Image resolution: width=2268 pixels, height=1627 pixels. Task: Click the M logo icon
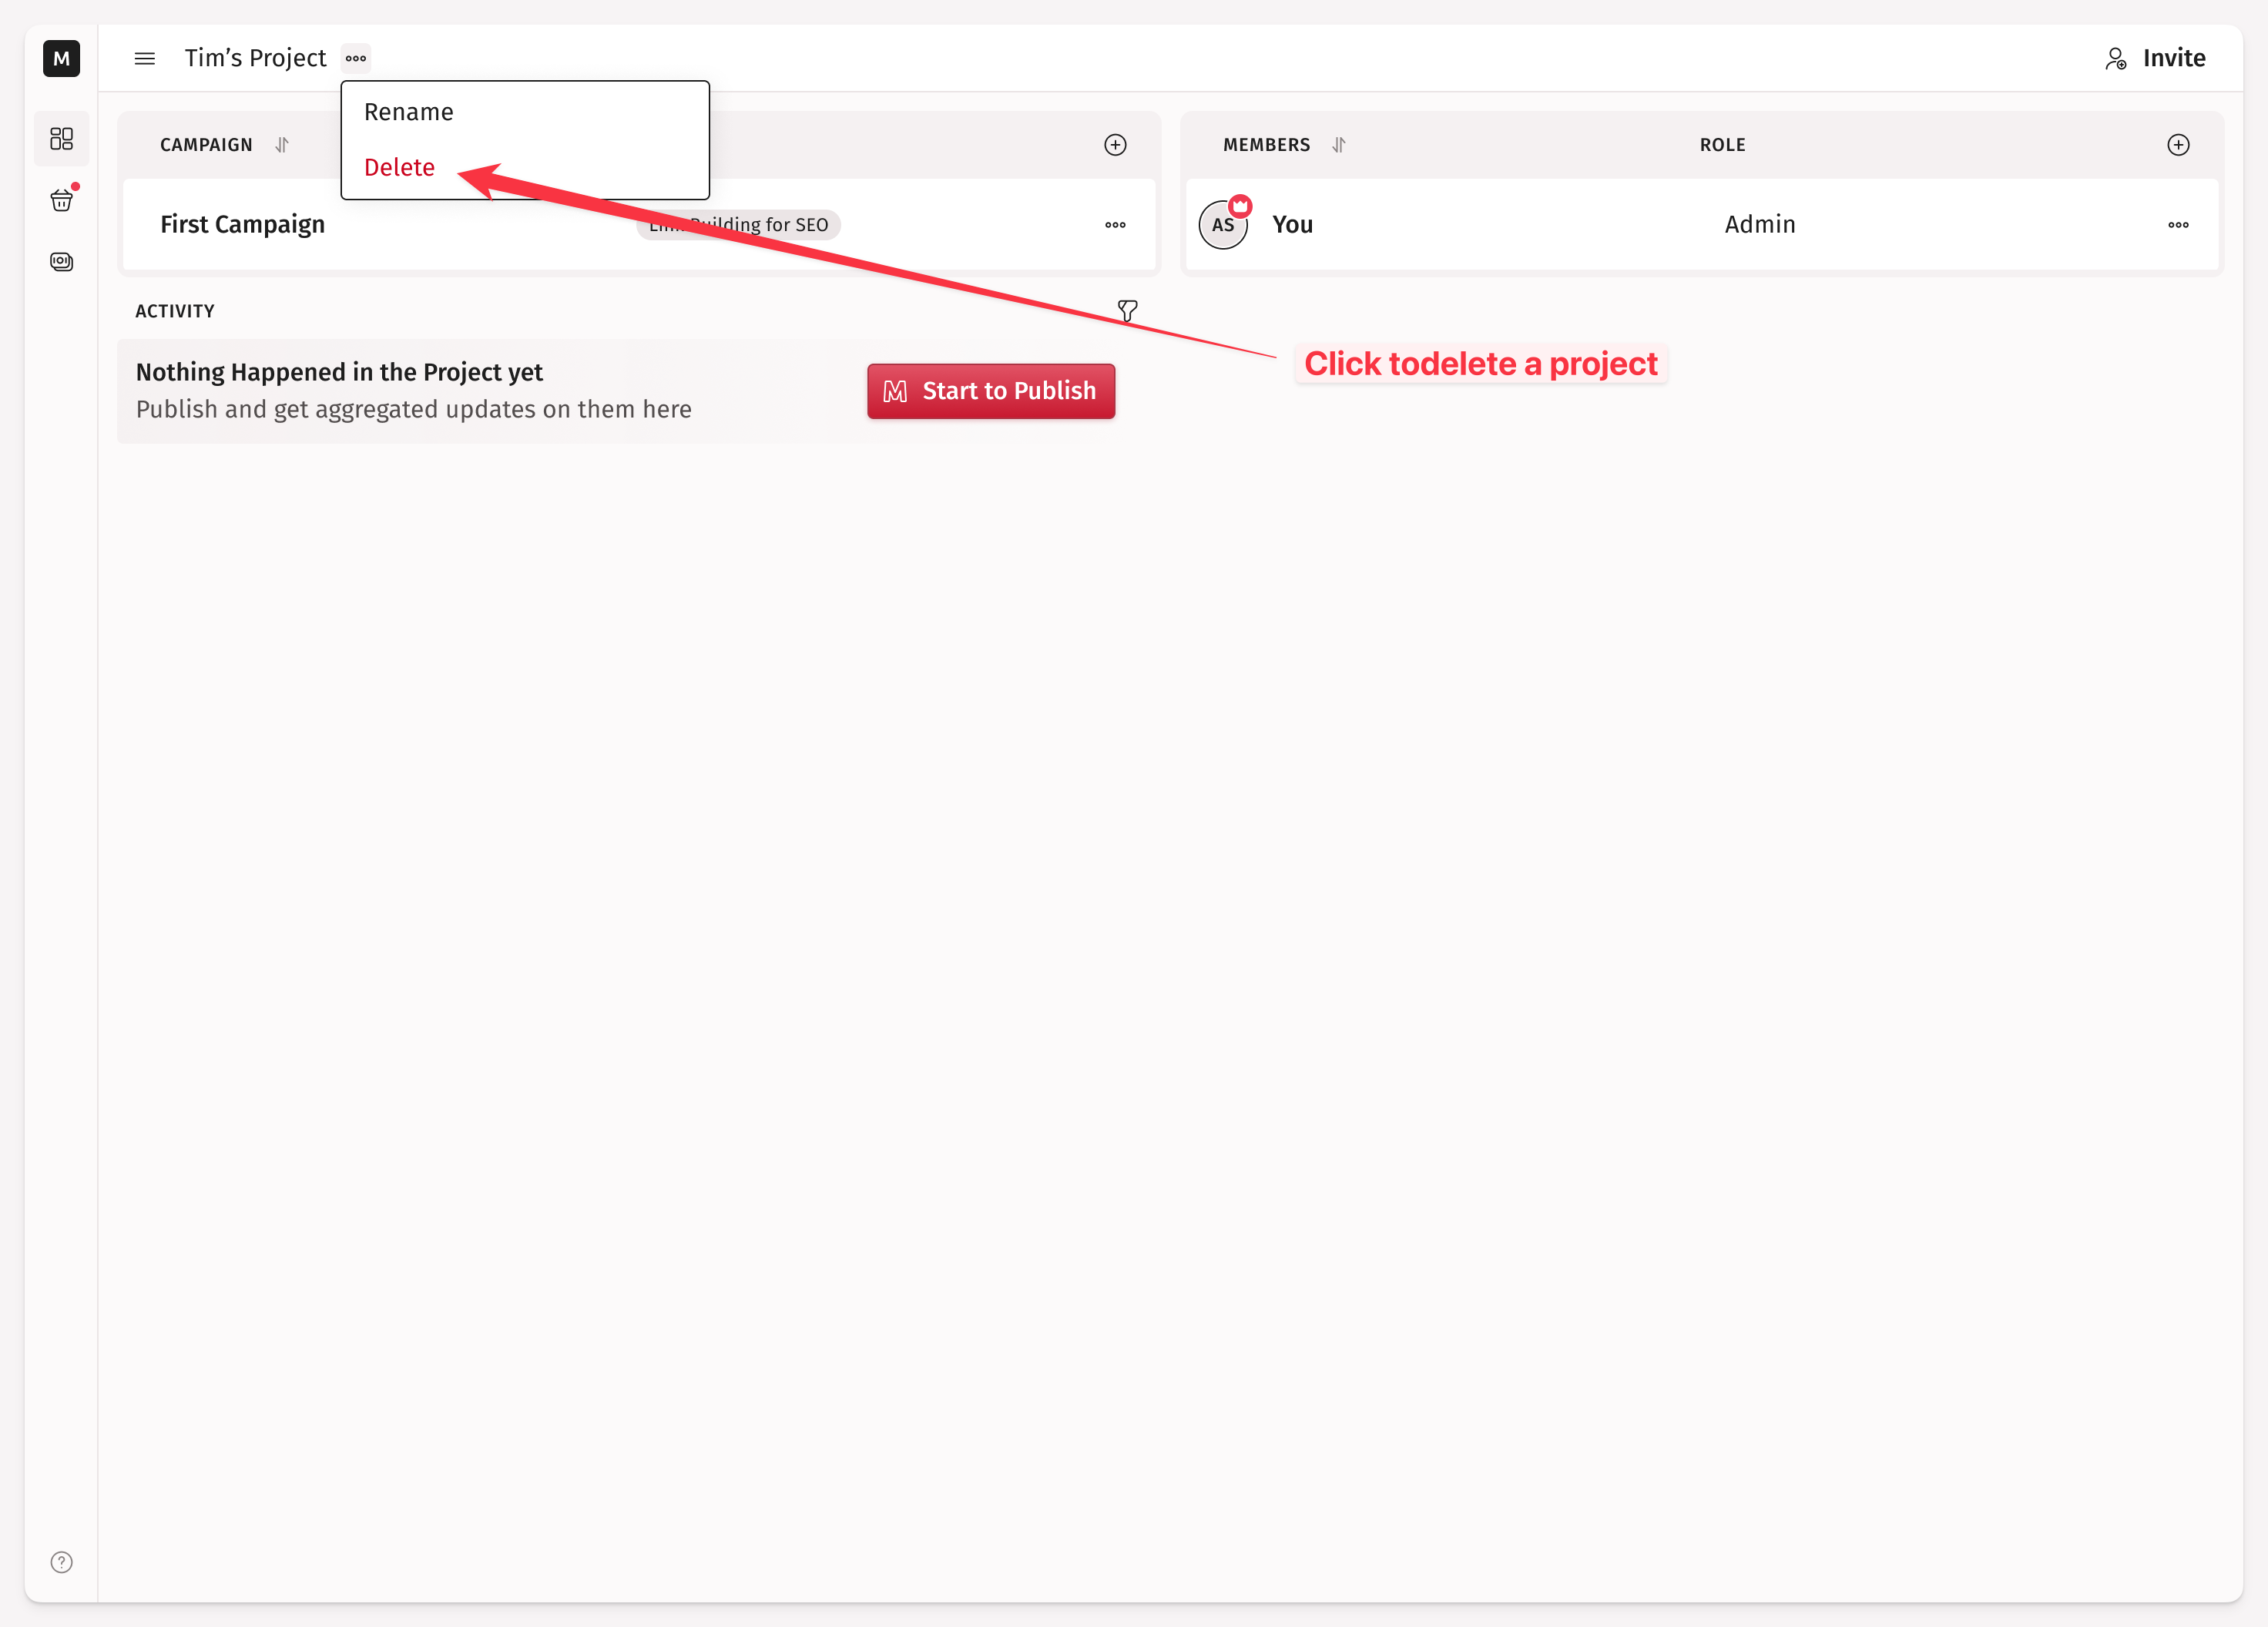[61, 58]
